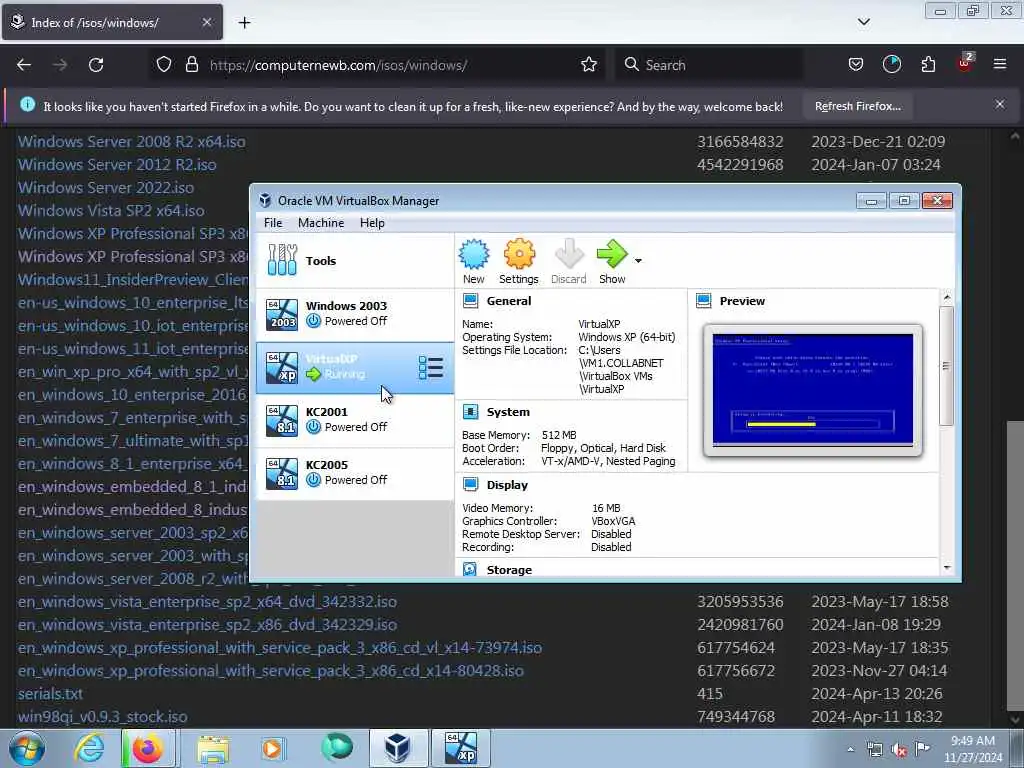Select the Windows 2003 VM icon
Viewport: 1024px width, 768px height.
[282, 313]
